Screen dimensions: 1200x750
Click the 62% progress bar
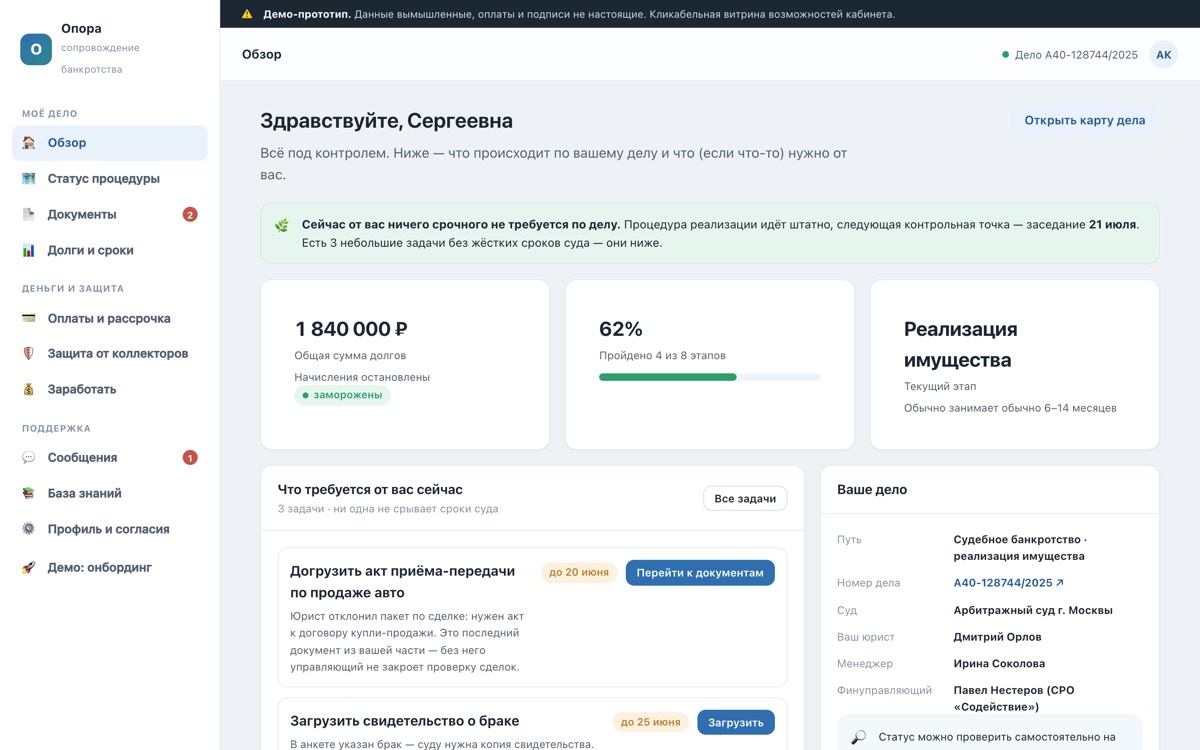tap(710, 377)
